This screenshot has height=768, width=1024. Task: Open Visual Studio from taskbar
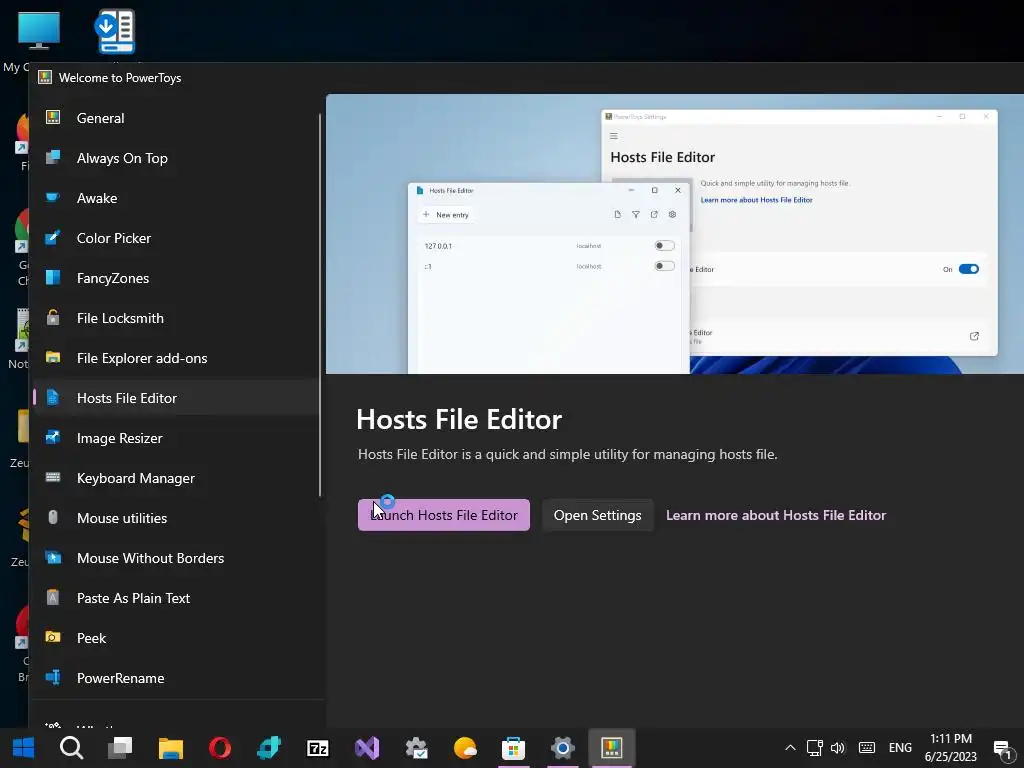point(366,748)
